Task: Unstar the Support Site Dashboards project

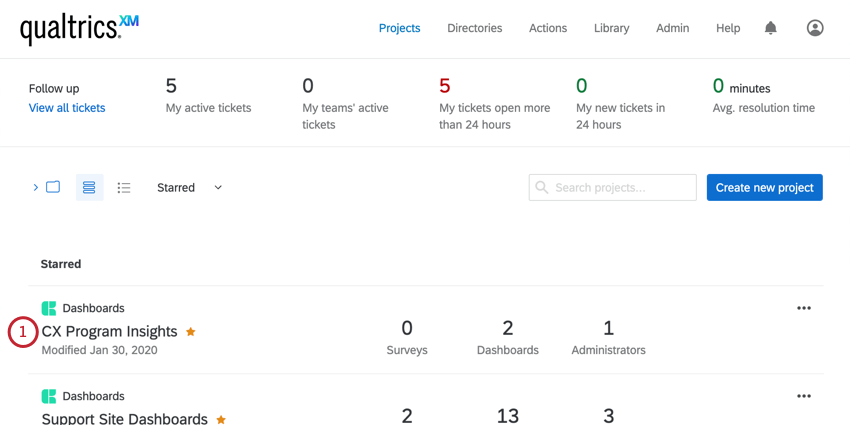Action: click(x=221, y=419)
